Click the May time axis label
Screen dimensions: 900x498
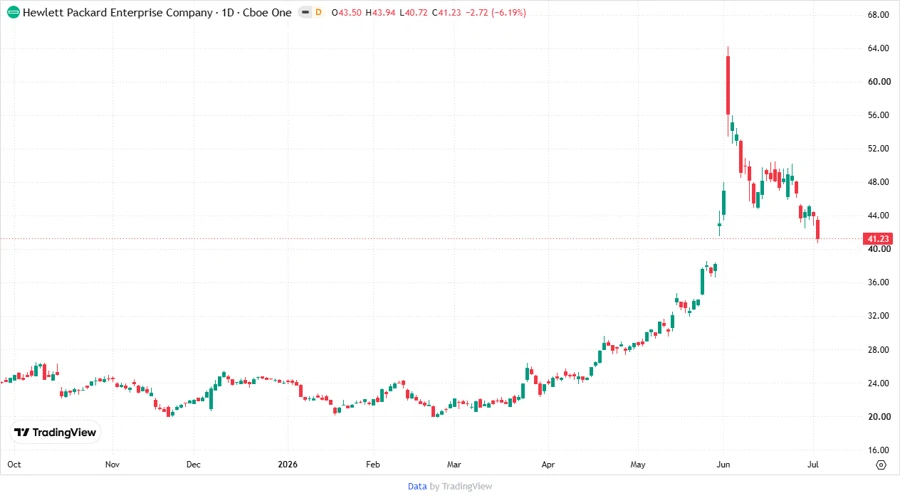pyautogui.click(x=638, y=464)
